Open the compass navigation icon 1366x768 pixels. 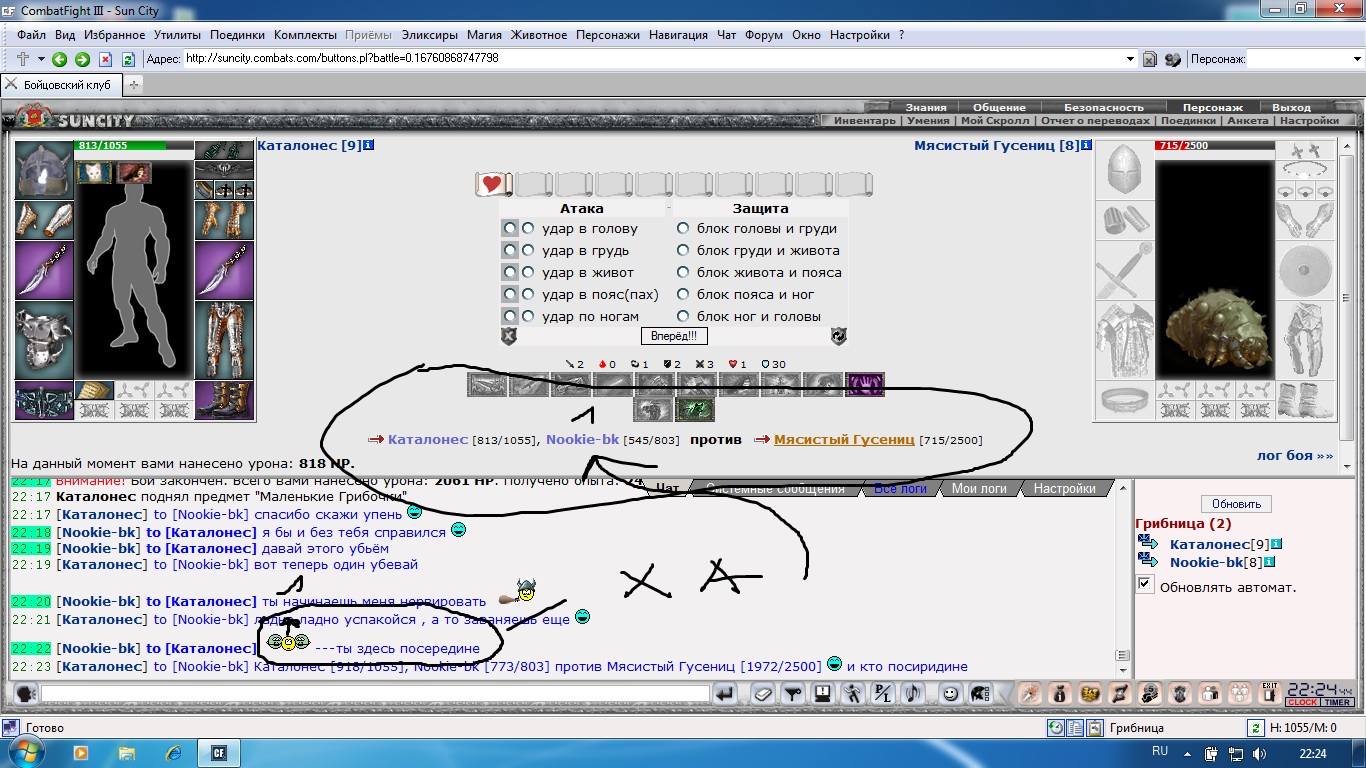(1029, 693)
